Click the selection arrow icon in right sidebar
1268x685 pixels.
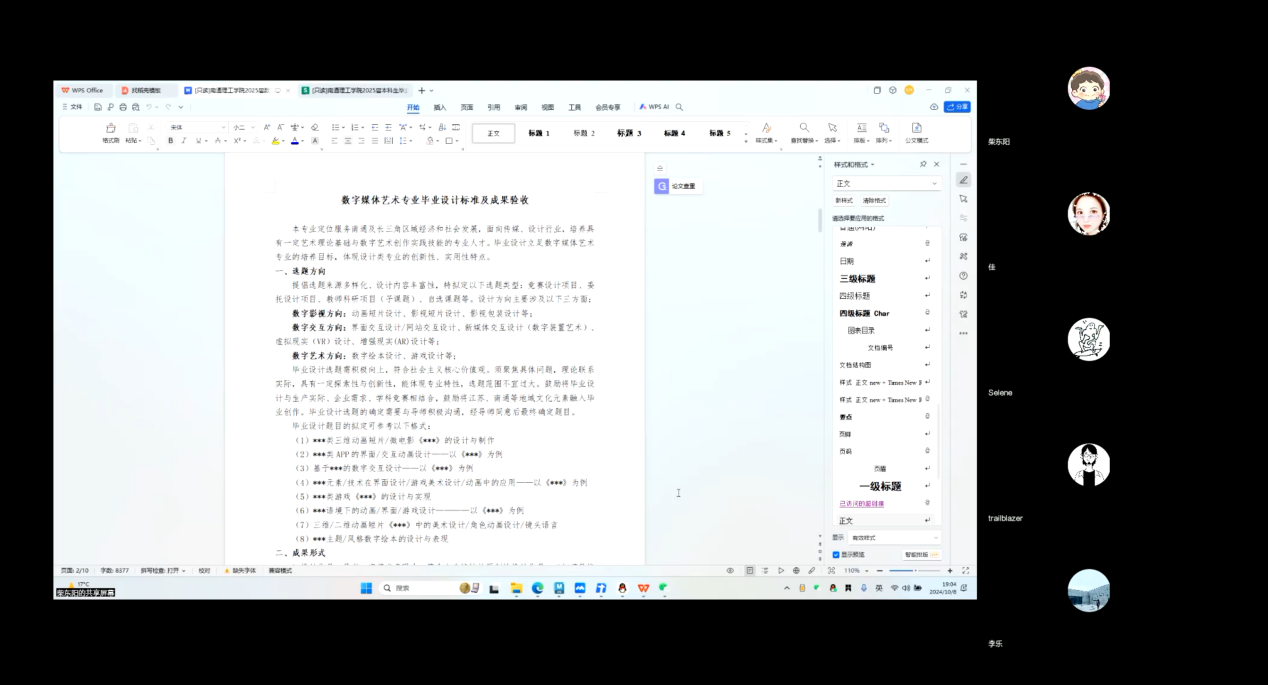click(x=963, y=199)
